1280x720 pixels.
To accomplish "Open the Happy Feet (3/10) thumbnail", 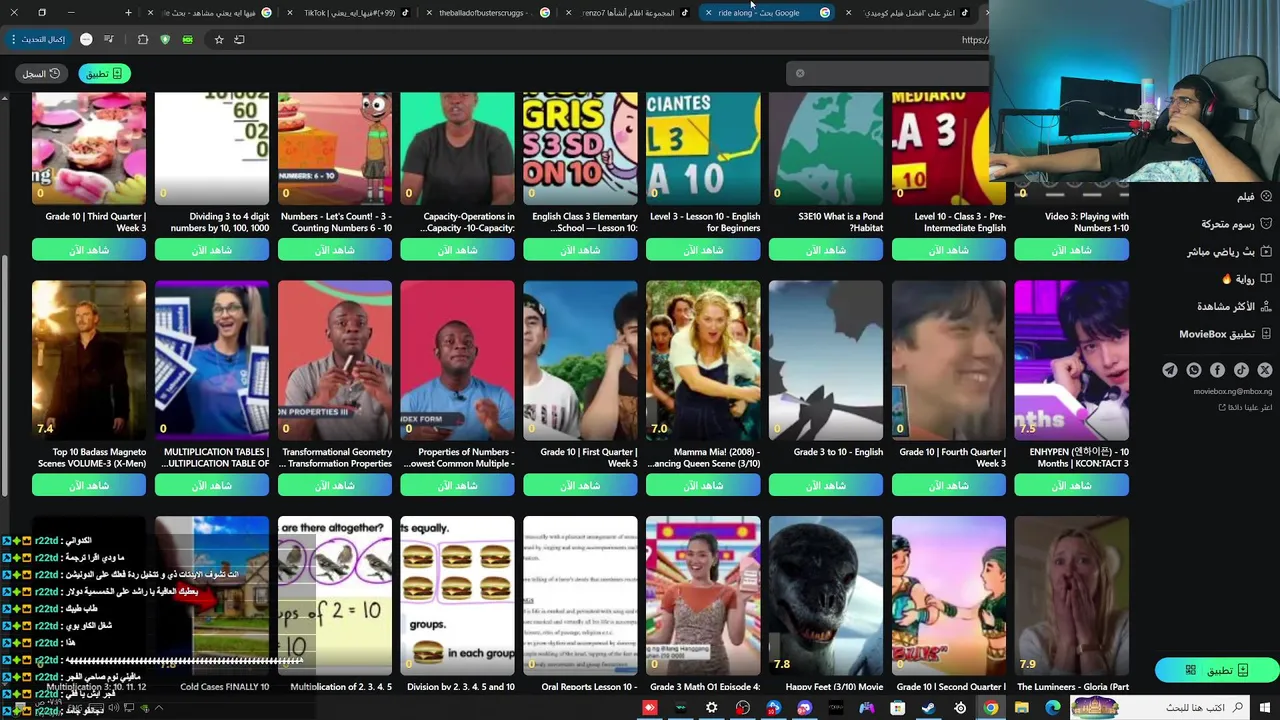I will click(826, 596).
